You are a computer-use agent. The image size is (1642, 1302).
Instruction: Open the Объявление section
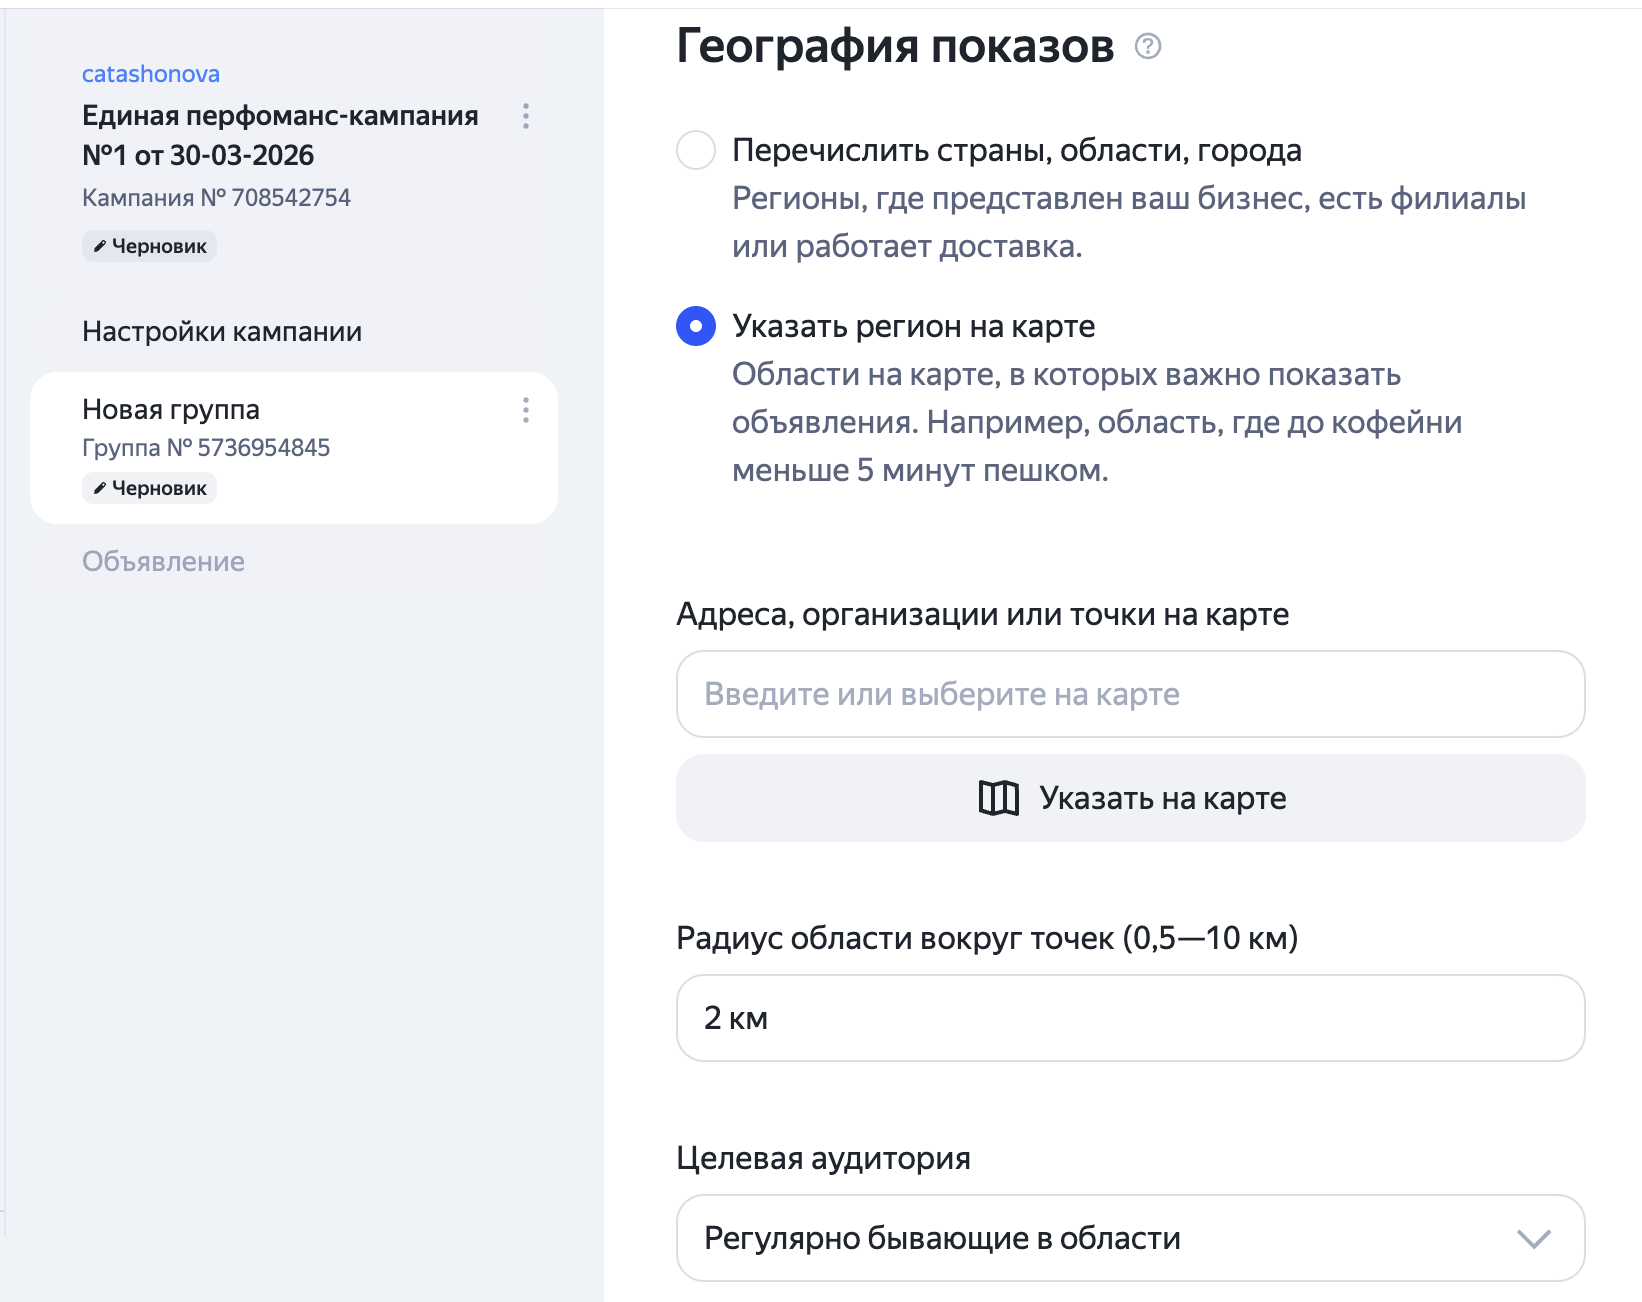click(x=163, y=561)
